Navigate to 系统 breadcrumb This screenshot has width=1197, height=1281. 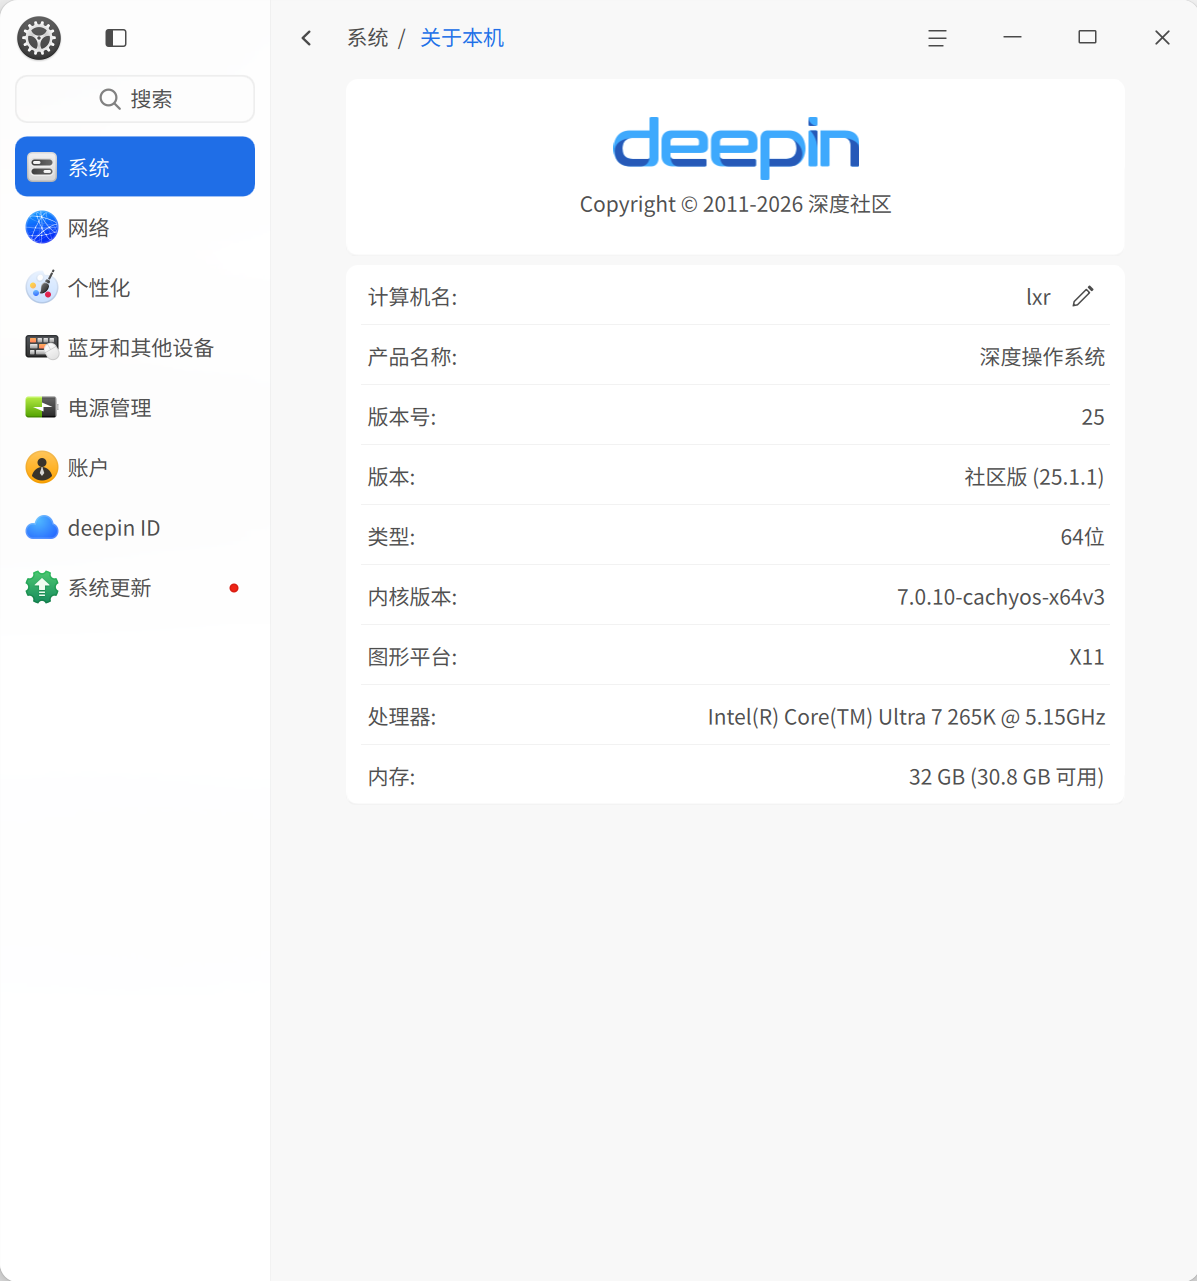pos(368,38)
